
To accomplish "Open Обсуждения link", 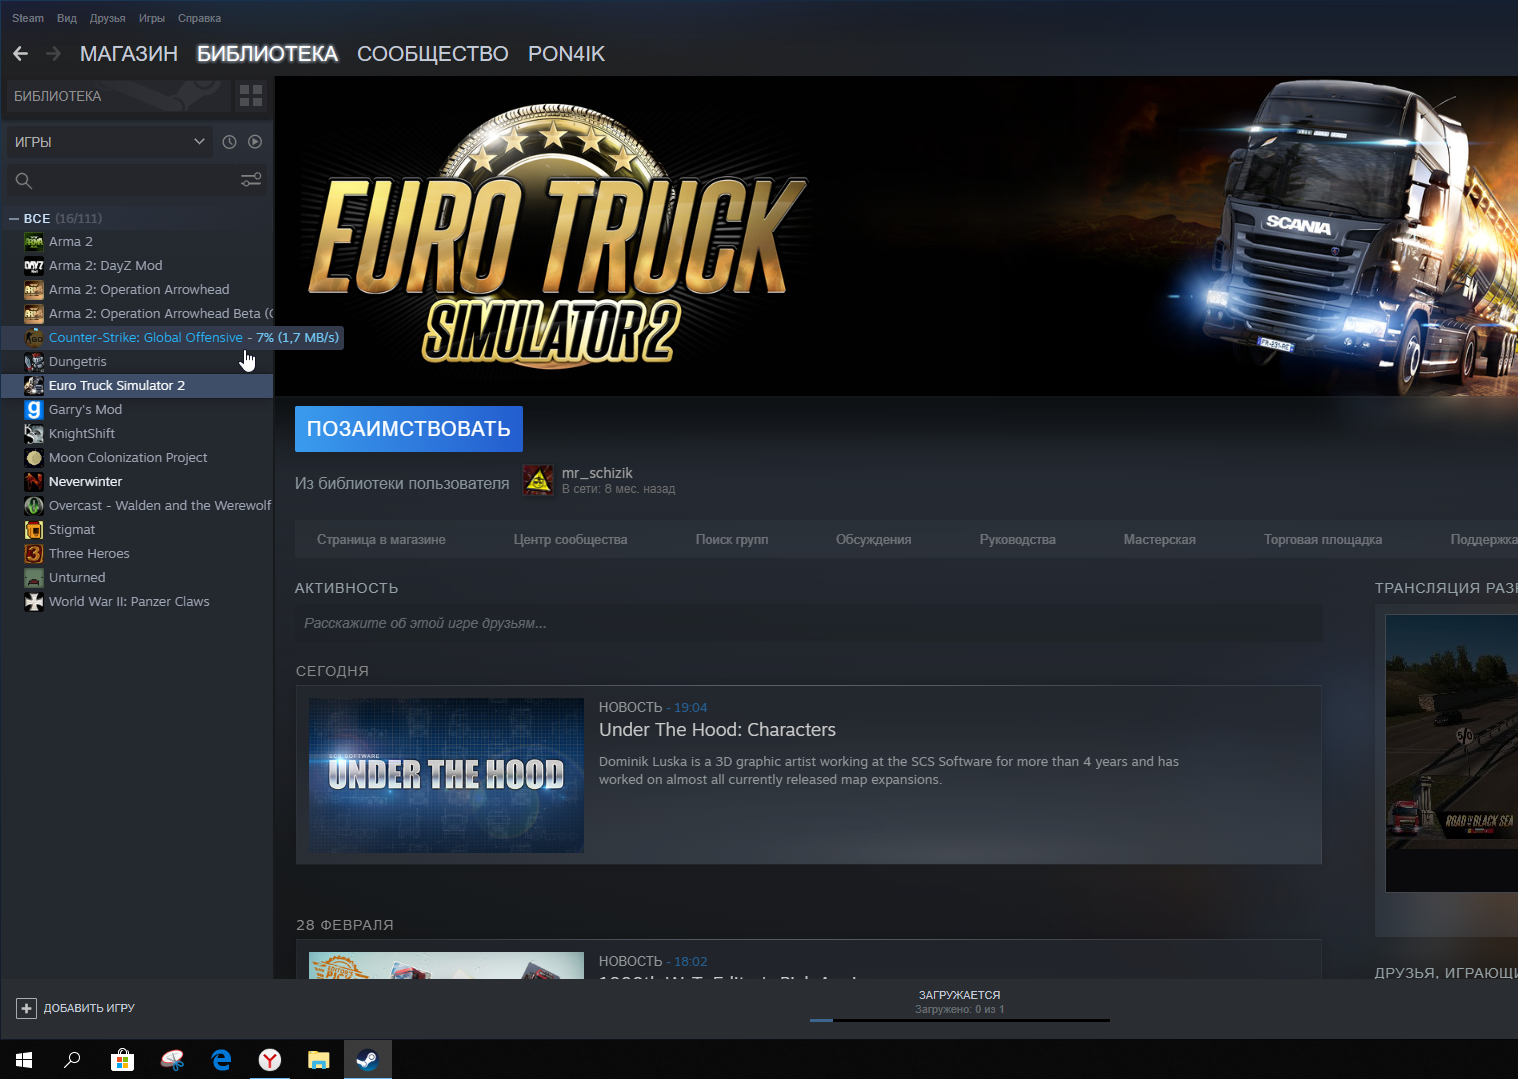I will pos(874,540).
